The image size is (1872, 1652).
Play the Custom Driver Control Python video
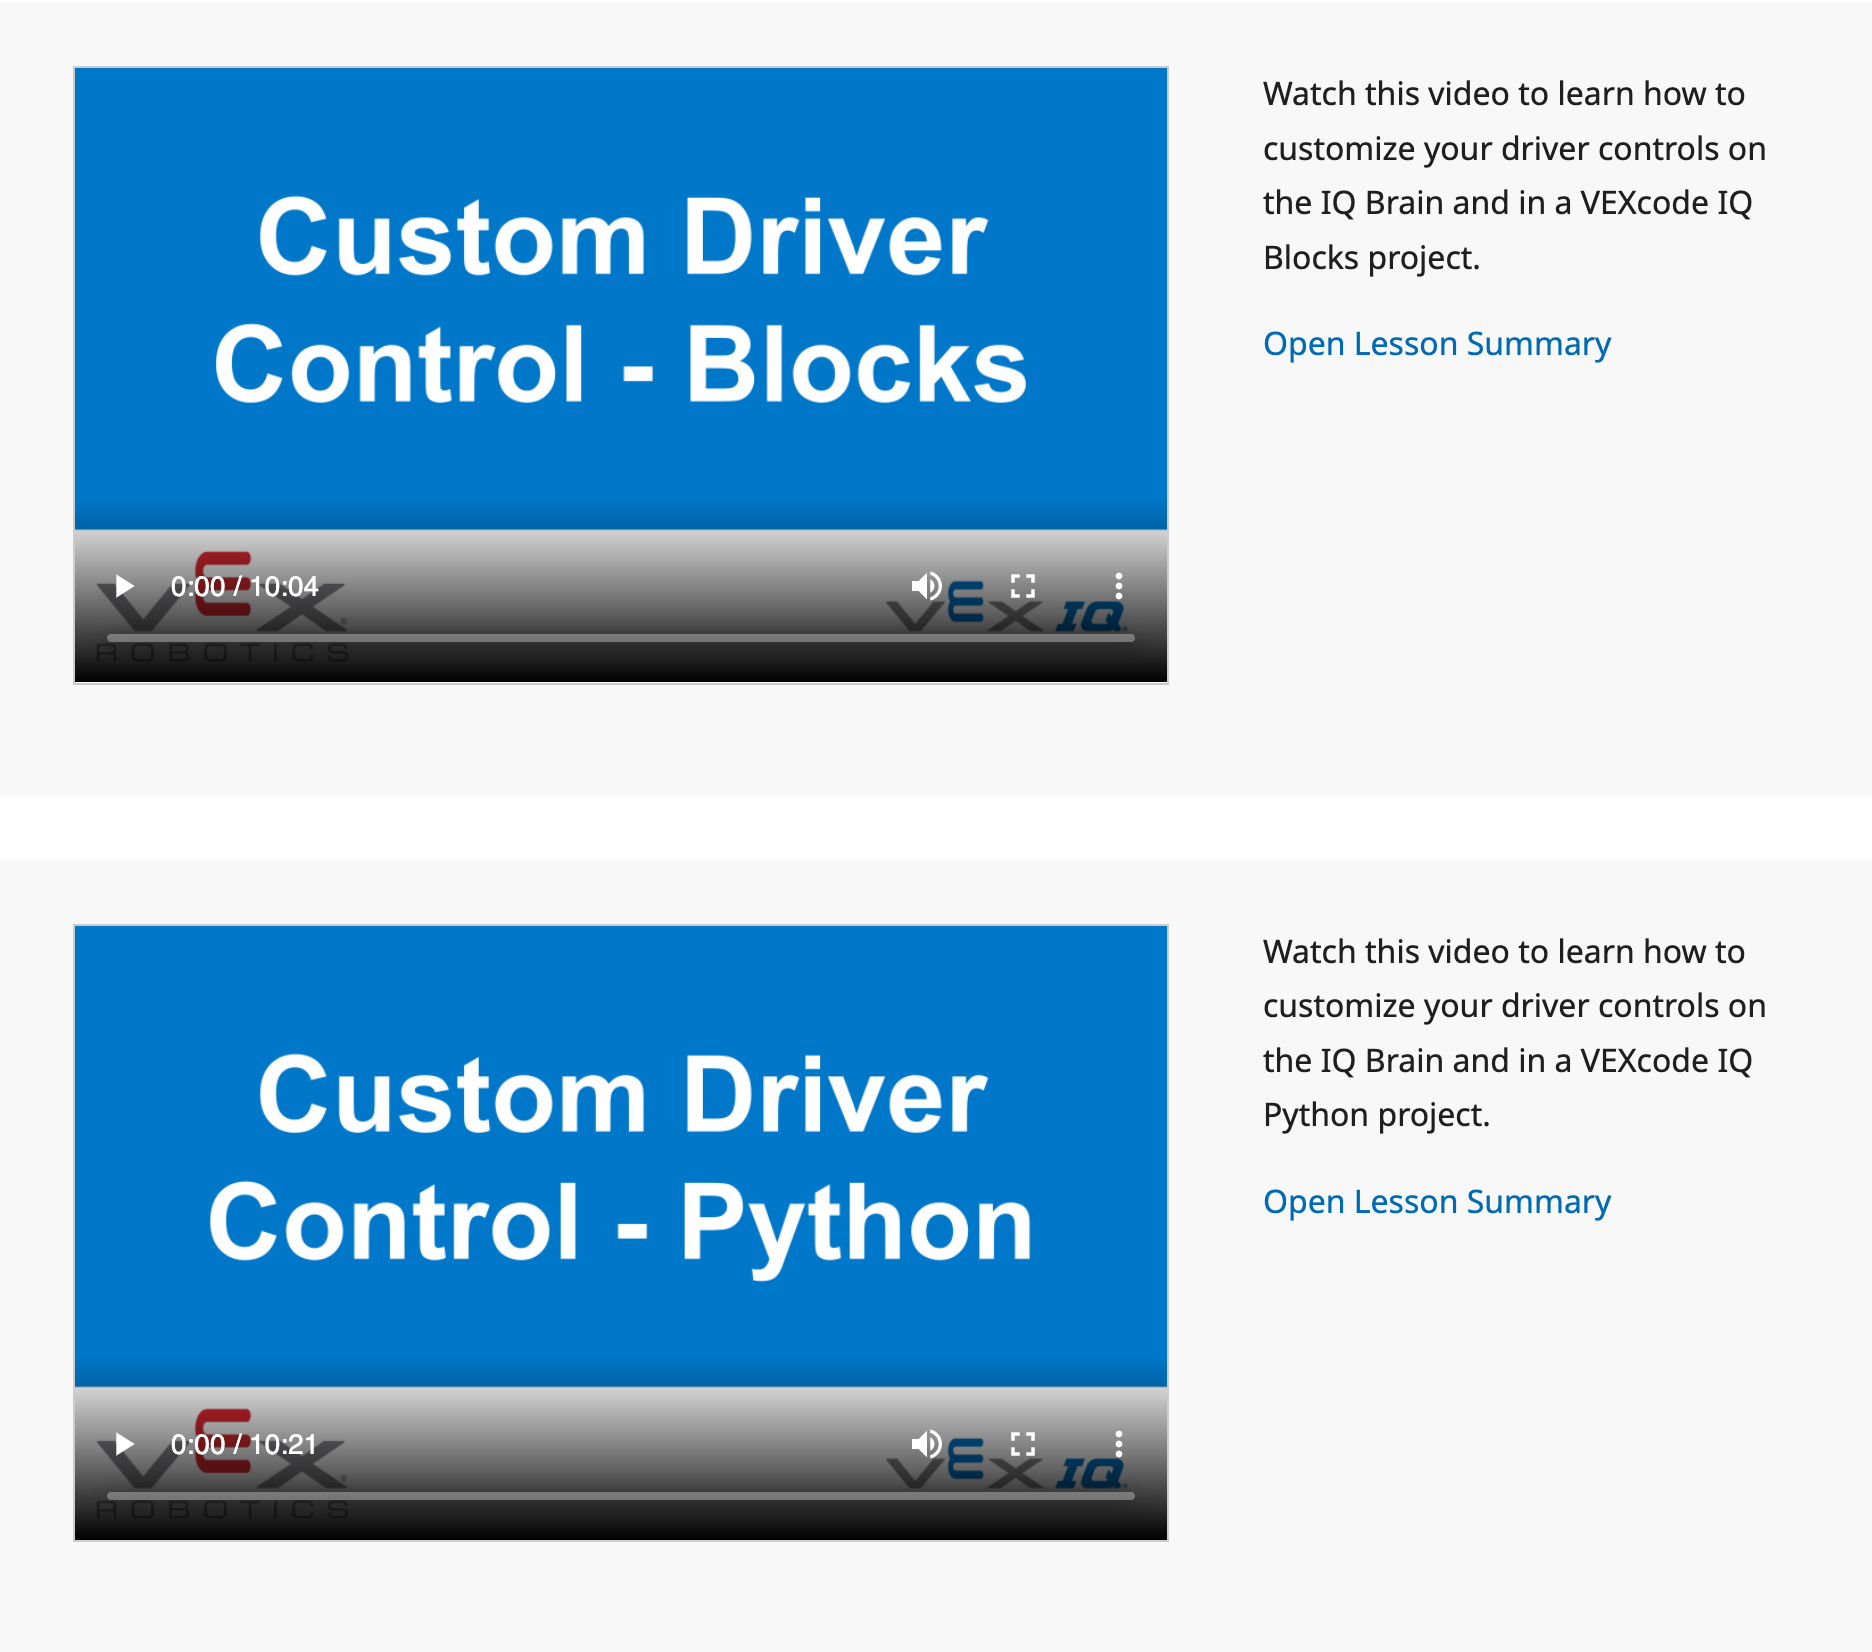(x=124, y=1444)
